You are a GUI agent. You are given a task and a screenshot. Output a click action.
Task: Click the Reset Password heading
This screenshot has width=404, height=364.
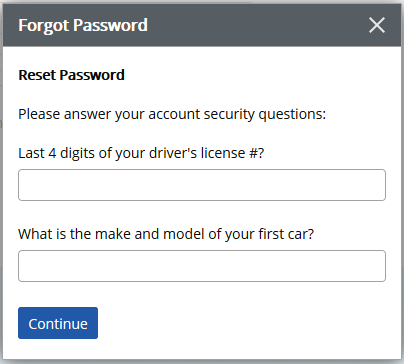click(x=71, y=75)
